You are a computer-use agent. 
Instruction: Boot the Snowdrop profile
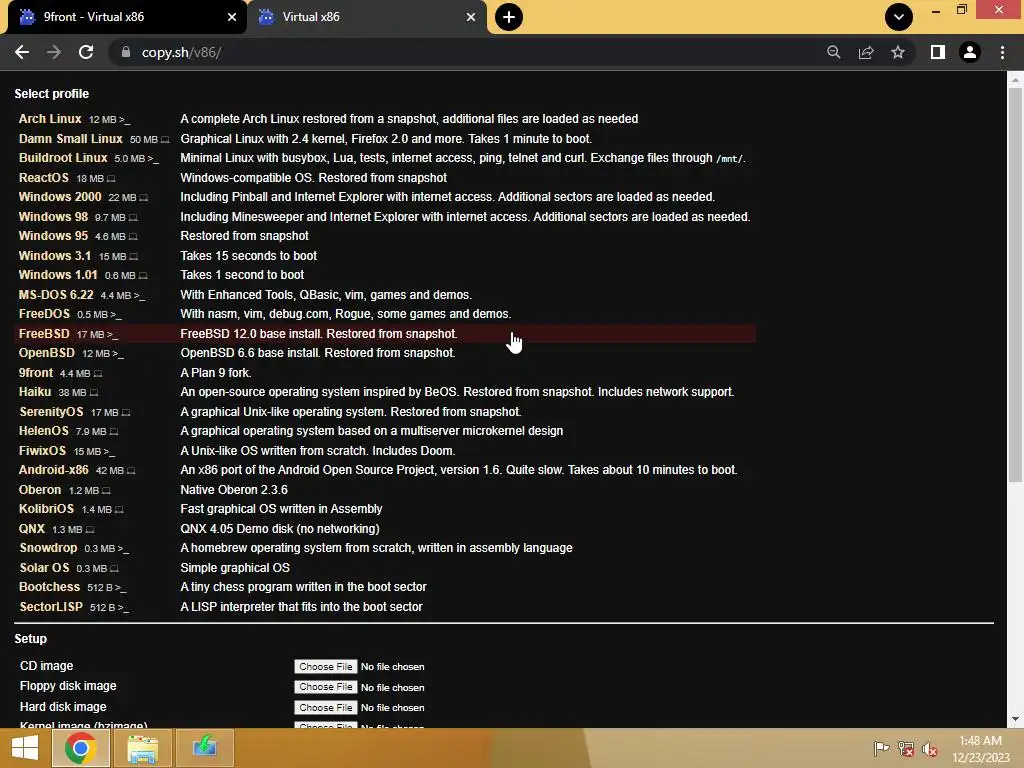tap(48, 548)
